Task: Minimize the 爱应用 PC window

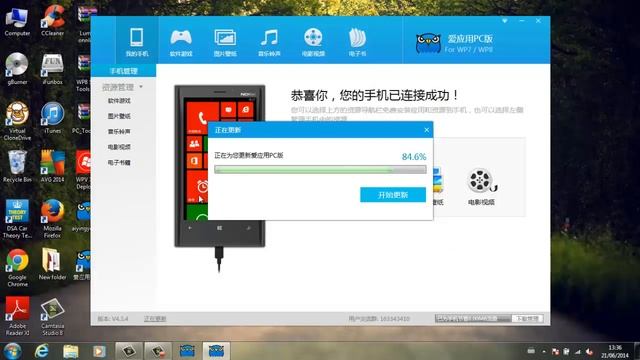Action: tap(522, 21)
